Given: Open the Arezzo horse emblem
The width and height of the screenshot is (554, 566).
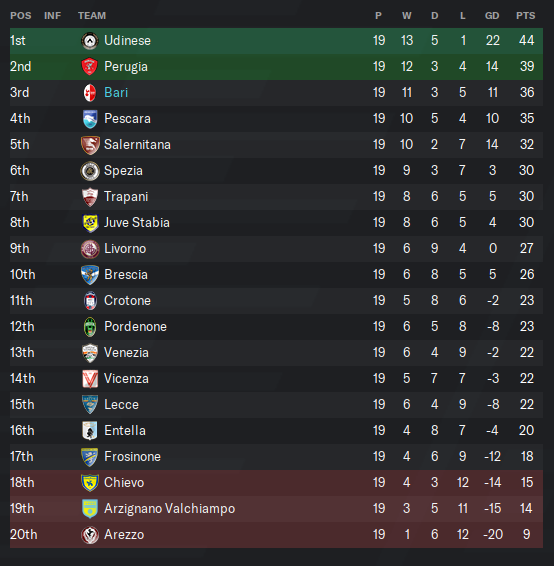Looking at the screenshot, I should 90,535.
